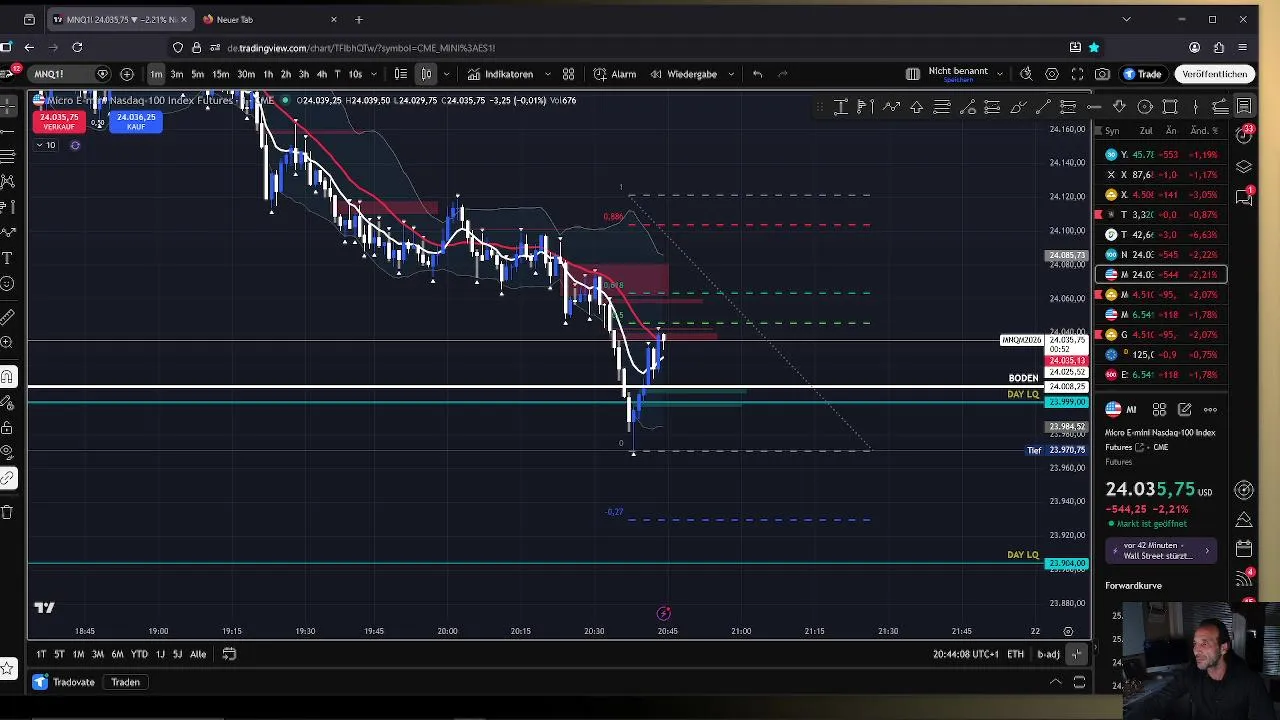The height and width of the screenshot is (720, 1280).
Task: Select the brush tool in favorites toolbar
Action: 1018,107
